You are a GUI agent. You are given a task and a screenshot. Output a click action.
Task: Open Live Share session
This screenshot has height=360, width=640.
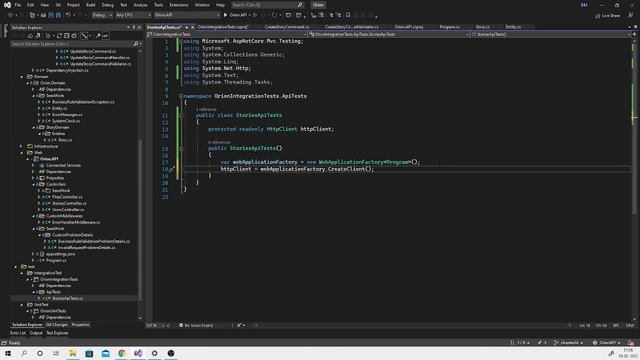pos(608,16)
